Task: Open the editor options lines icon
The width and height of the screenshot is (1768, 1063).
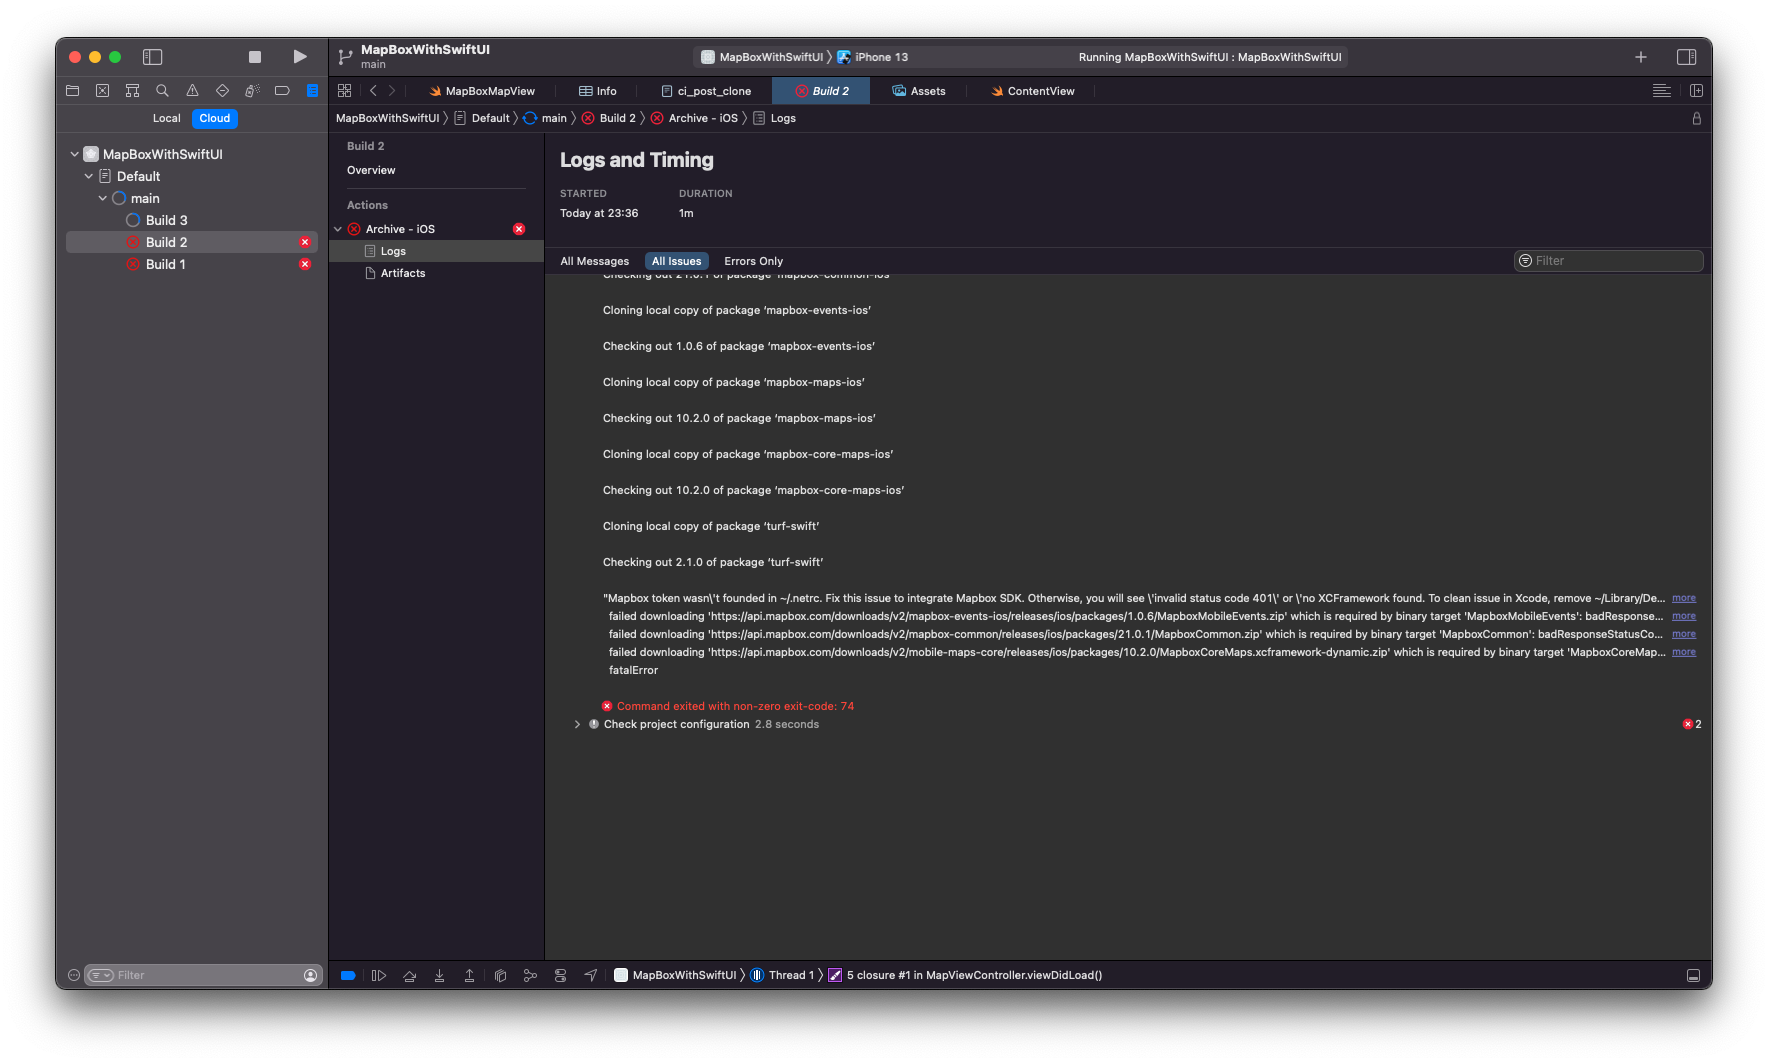Action: pyautogui.click(x=1662, y=91)
